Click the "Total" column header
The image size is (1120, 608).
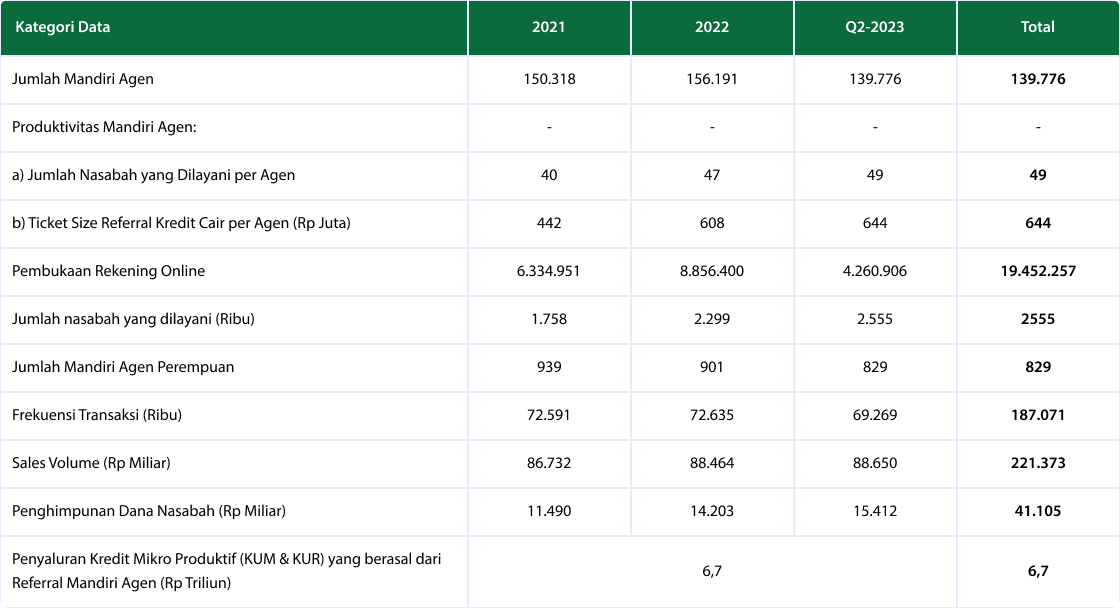coord(1038,27)
